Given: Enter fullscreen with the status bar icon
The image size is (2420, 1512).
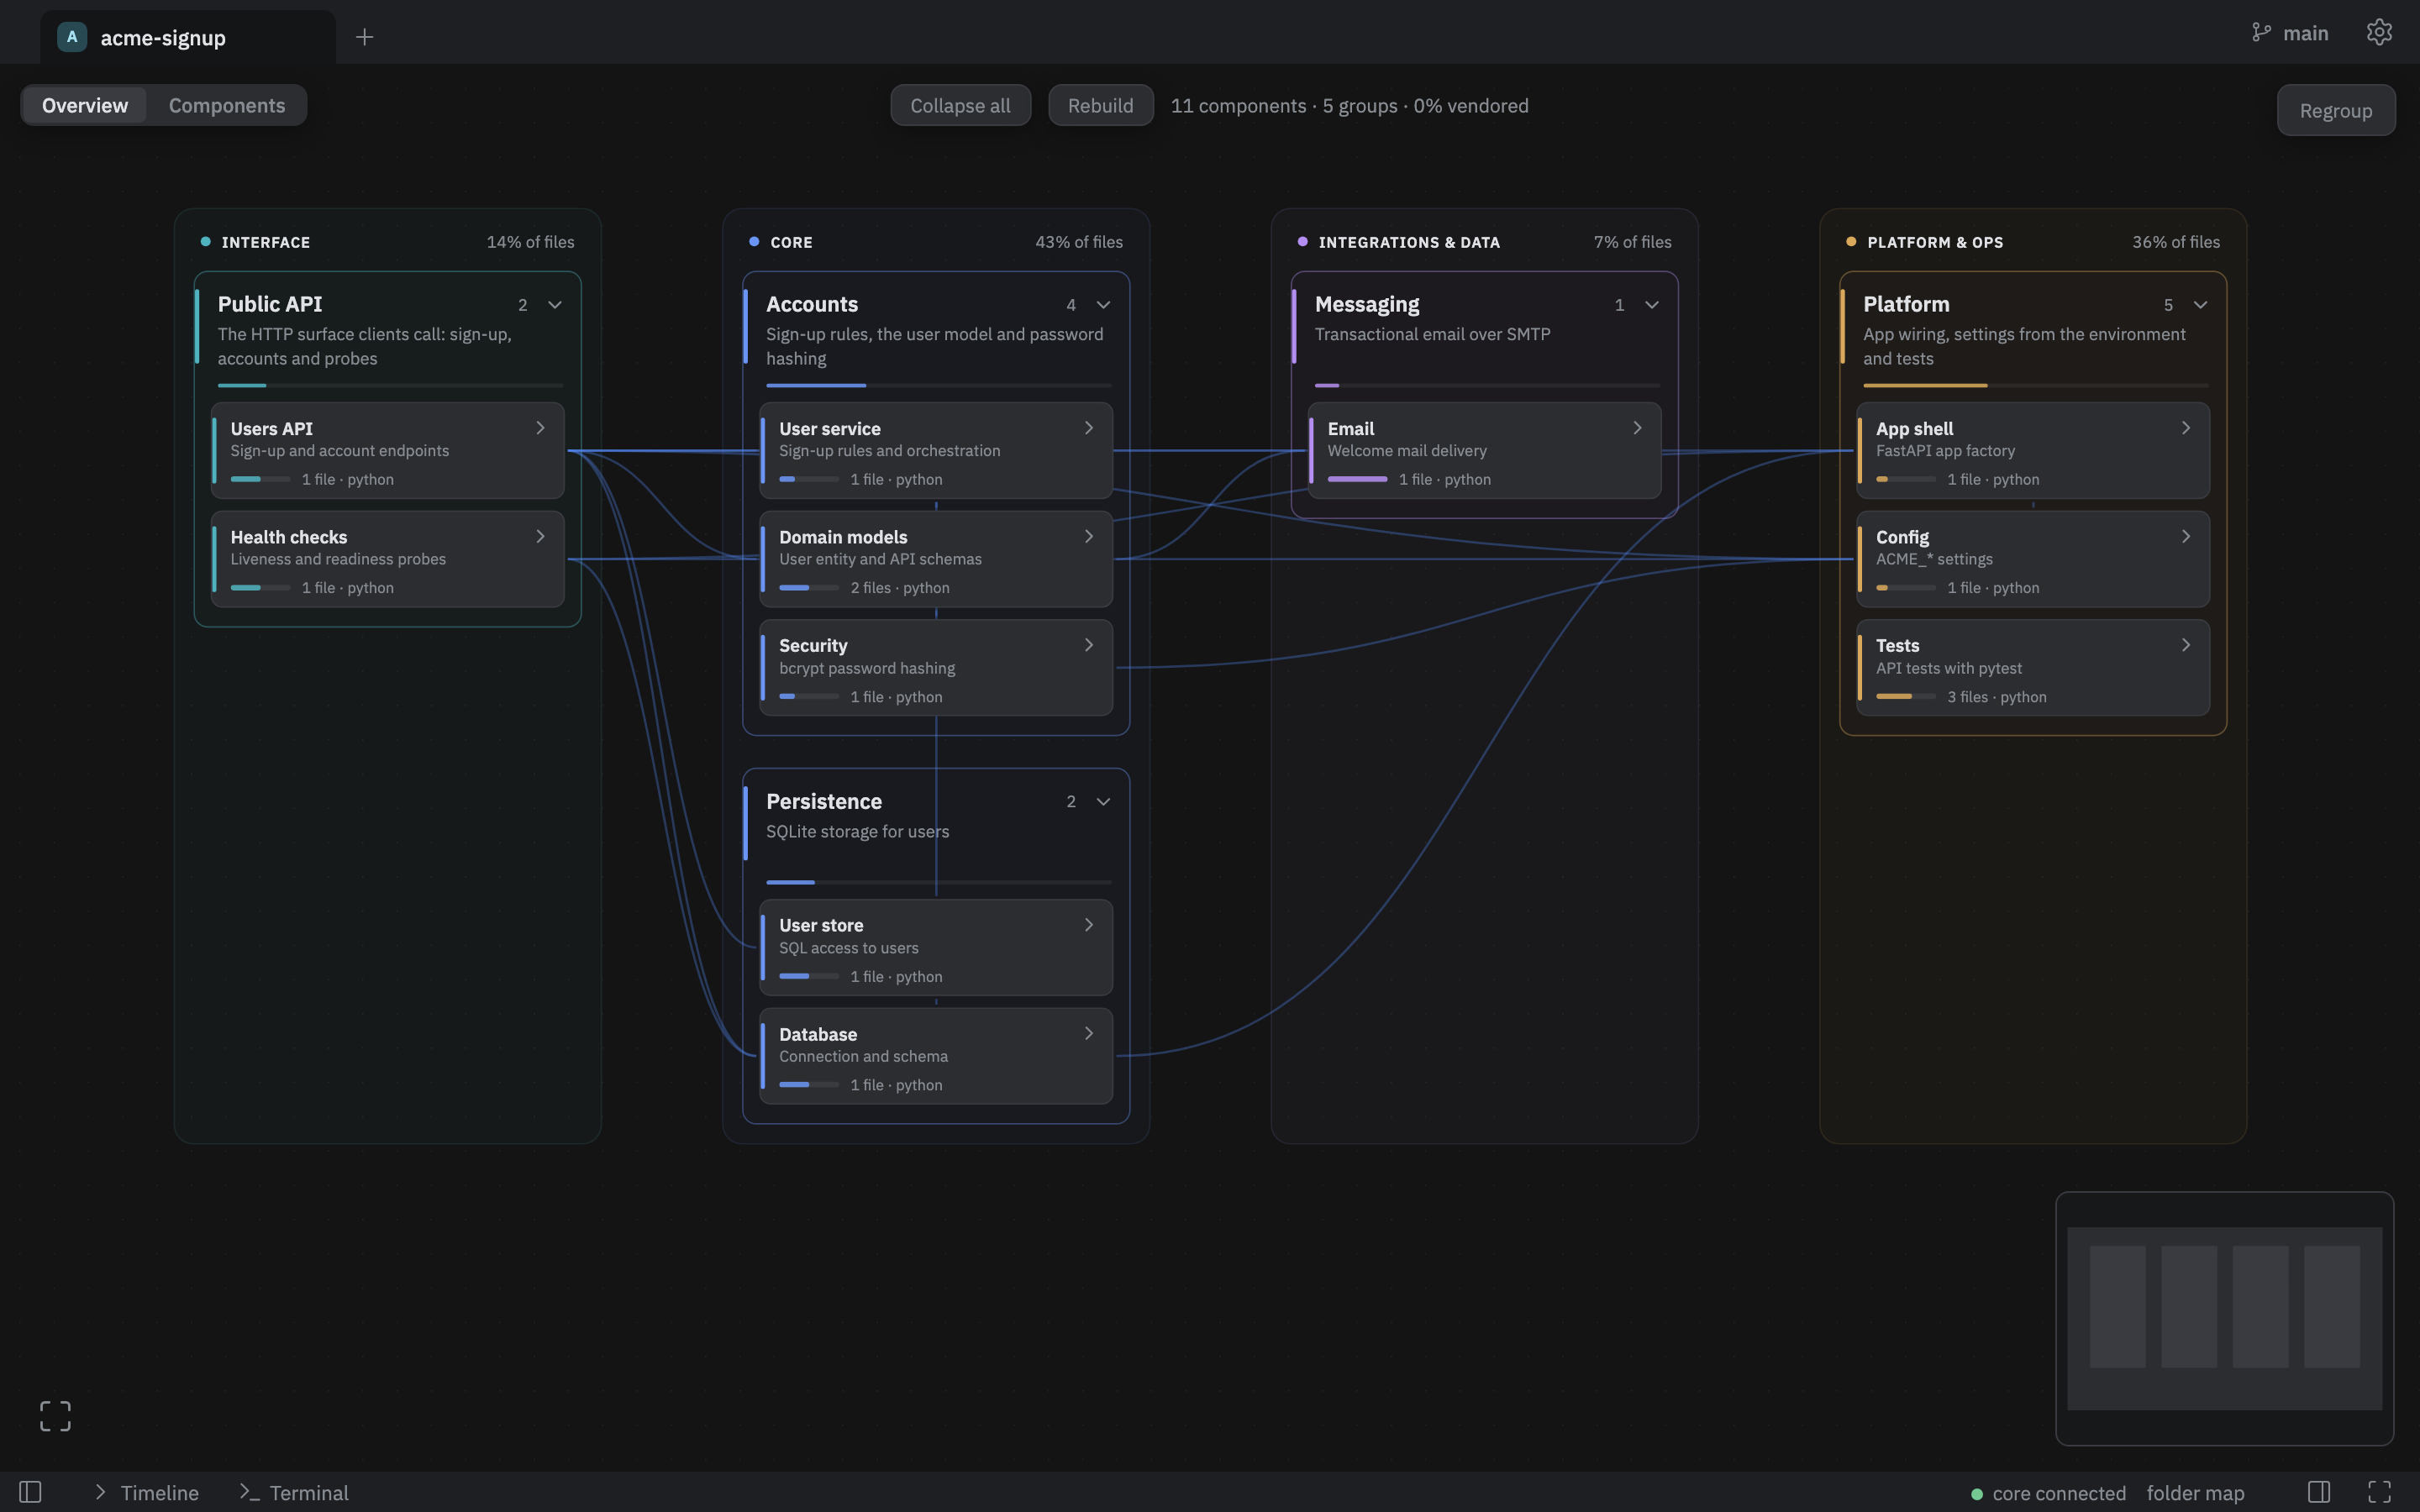Looking at the screenshot, I should point(2379,1492).
